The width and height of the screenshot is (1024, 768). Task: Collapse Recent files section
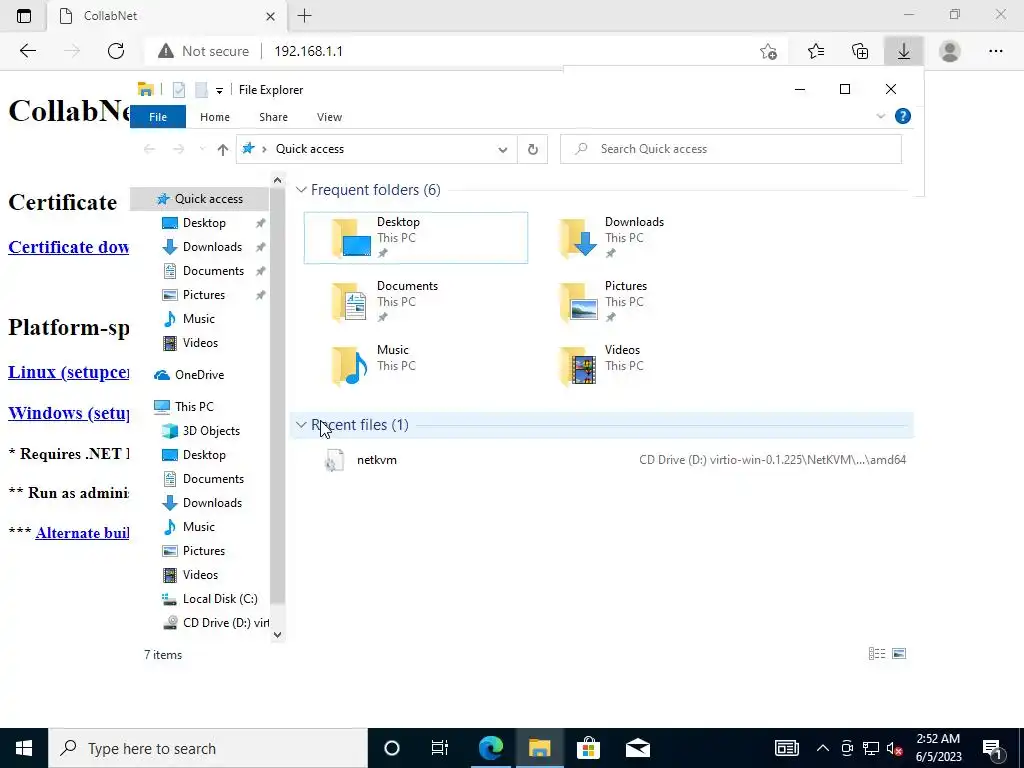click(301, 425)
